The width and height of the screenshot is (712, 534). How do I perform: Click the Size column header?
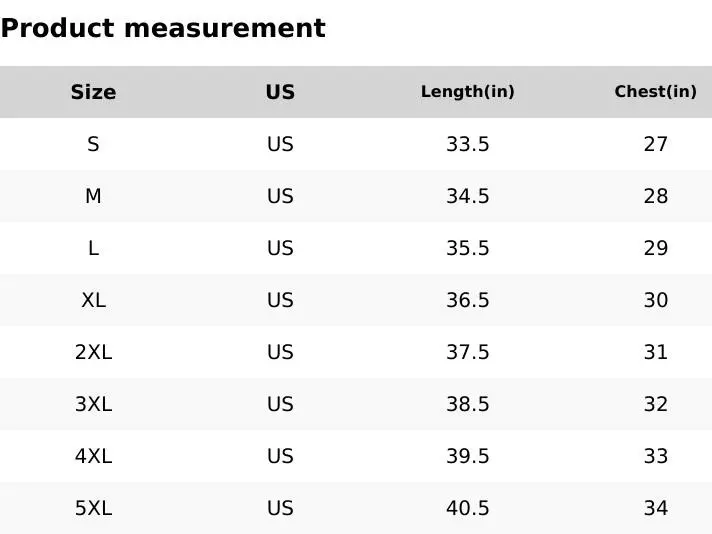93,92
